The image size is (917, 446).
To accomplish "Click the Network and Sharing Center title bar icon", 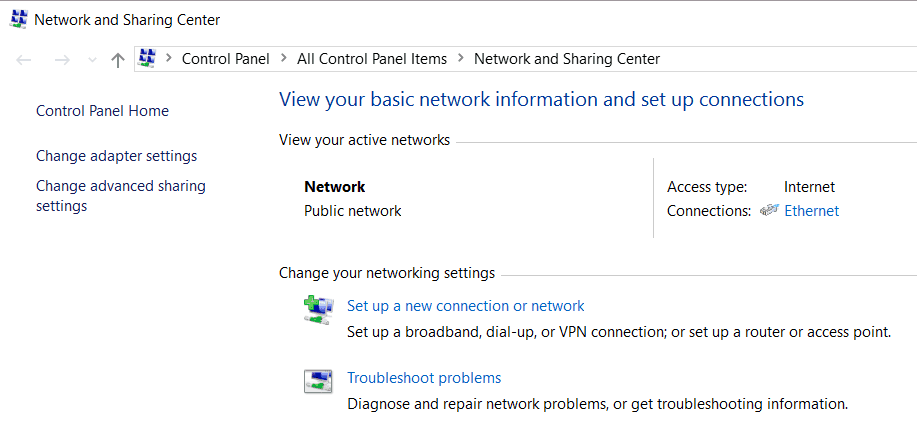I will tap(19, 19).
